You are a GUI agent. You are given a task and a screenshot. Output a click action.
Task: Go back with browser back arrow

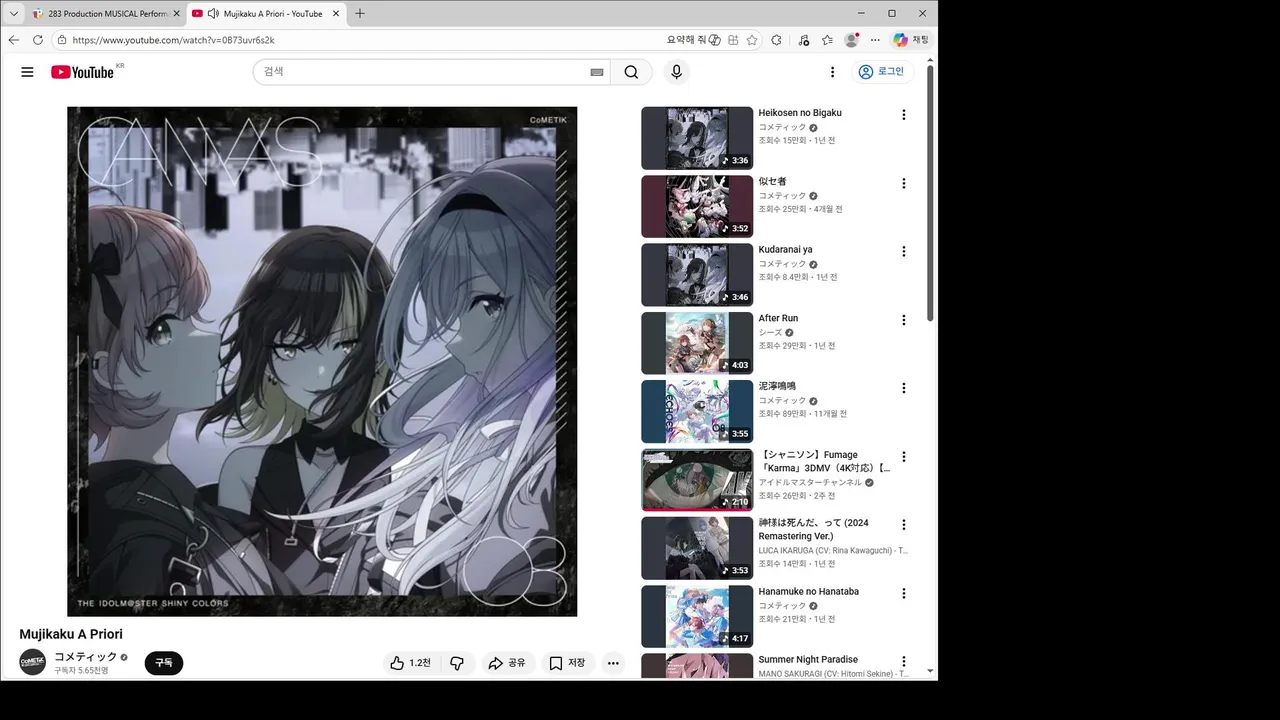point(14,40)
